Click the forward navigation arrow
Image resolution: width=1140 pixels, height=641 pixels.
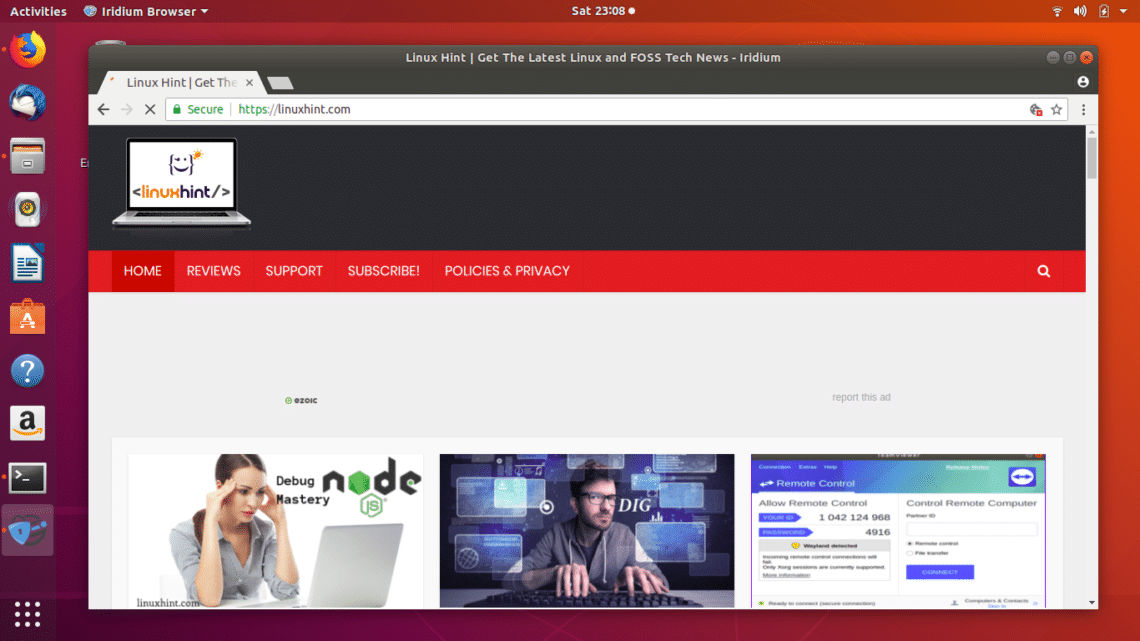127,110
